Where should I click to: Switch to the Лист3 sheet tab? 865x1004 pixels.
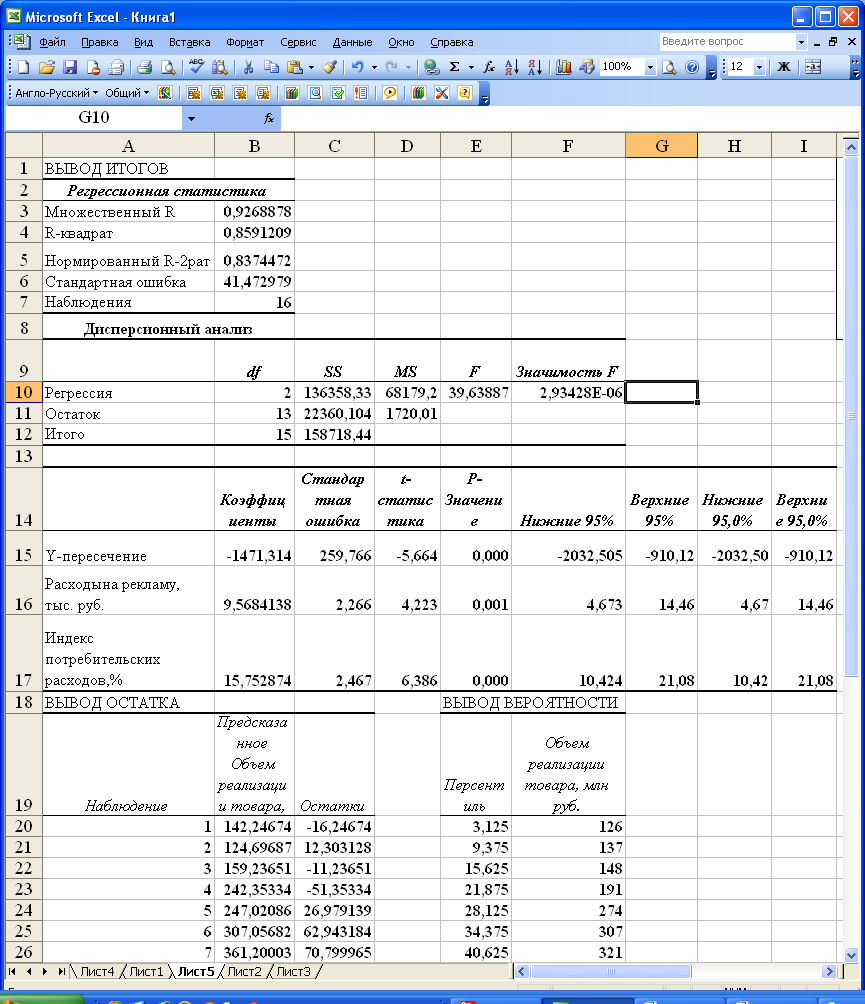click(293, 971)
